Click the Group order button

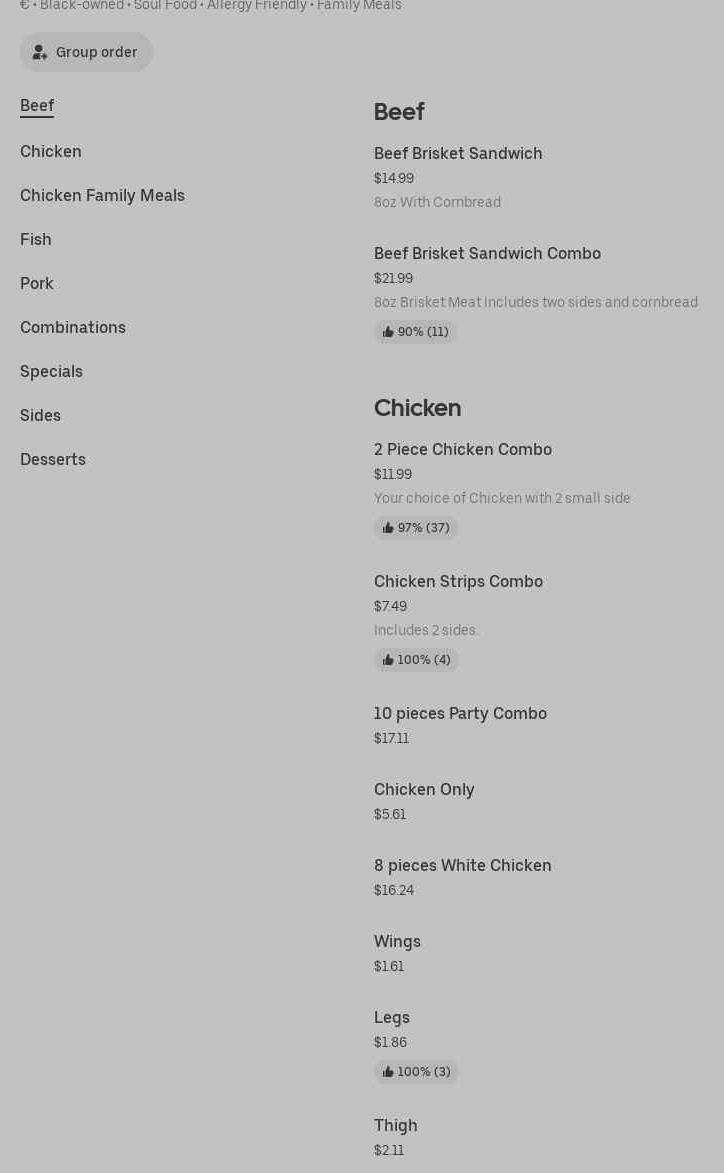[x=86, y=52]
